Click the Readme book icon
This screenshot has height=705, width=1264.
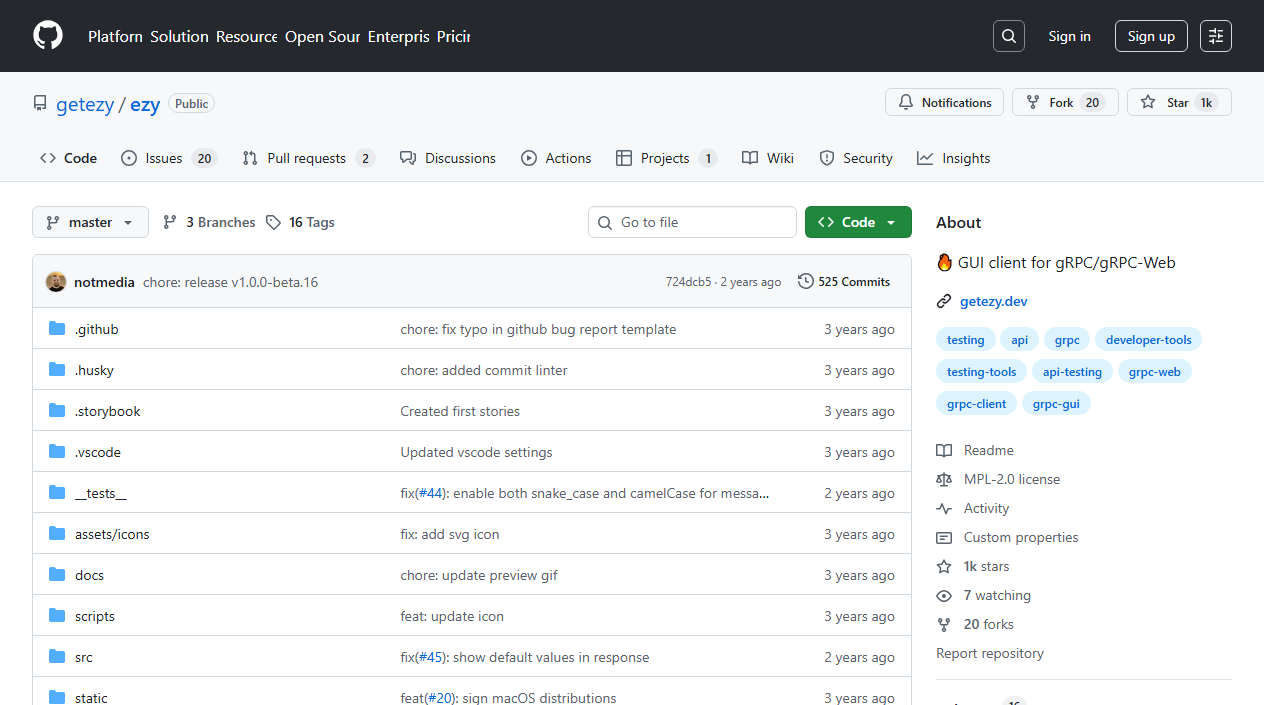[944, 450]
